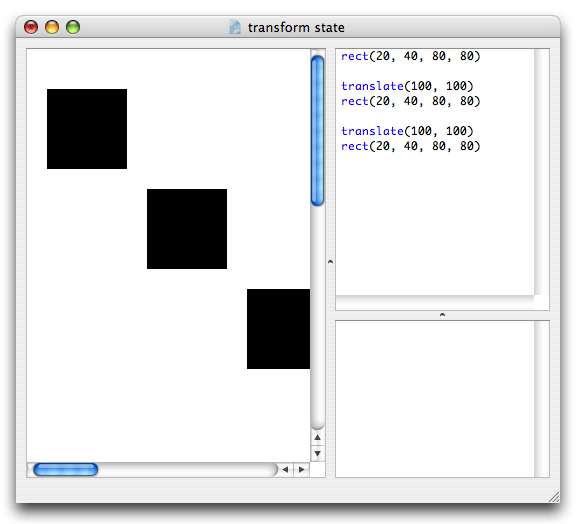This screenshot has height=524, width=581.
Task: Click the first rect(20, 40, 80, 80) line
Action: (411, 56)
